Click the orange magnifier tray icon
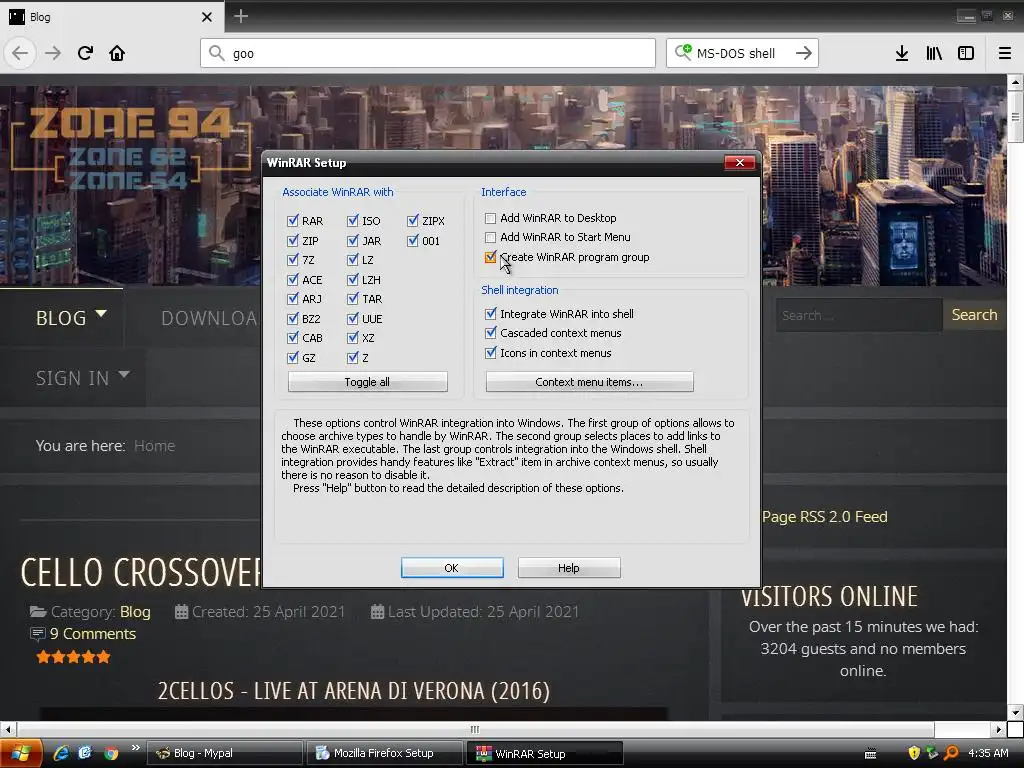This screenshot has width=1024, height=768. 951,753
